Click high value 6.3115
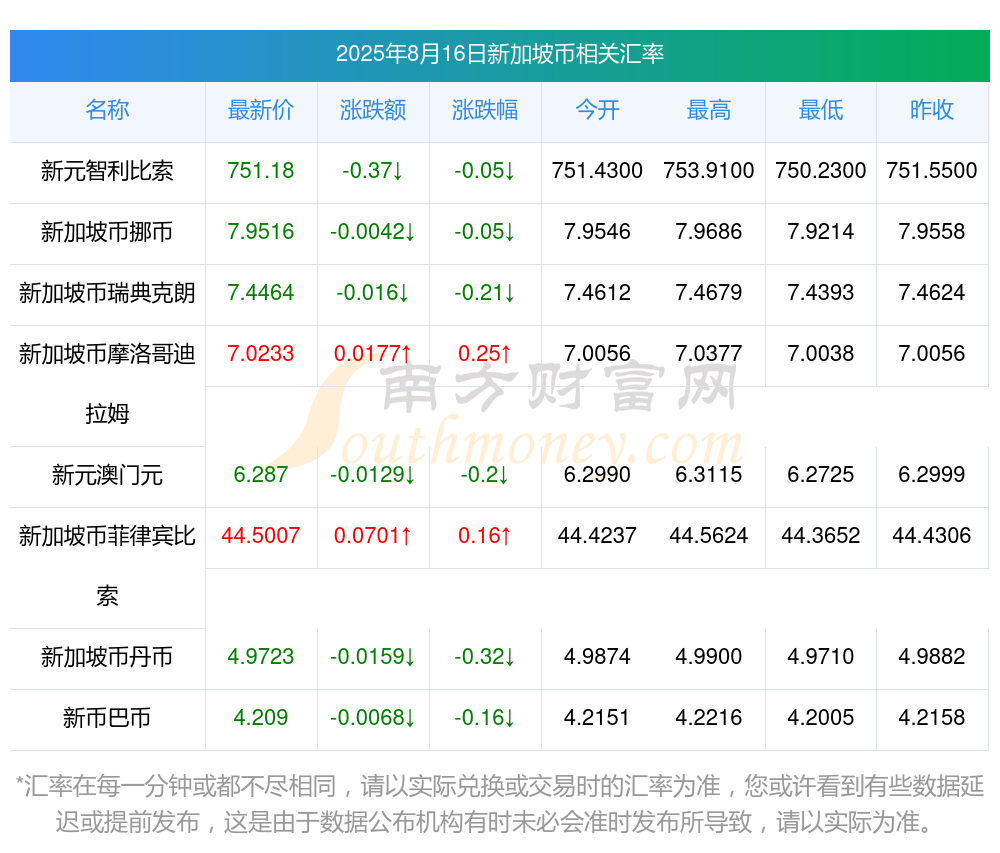The image size is (1000, 853). pyautogui.click(x=709, y=474)
